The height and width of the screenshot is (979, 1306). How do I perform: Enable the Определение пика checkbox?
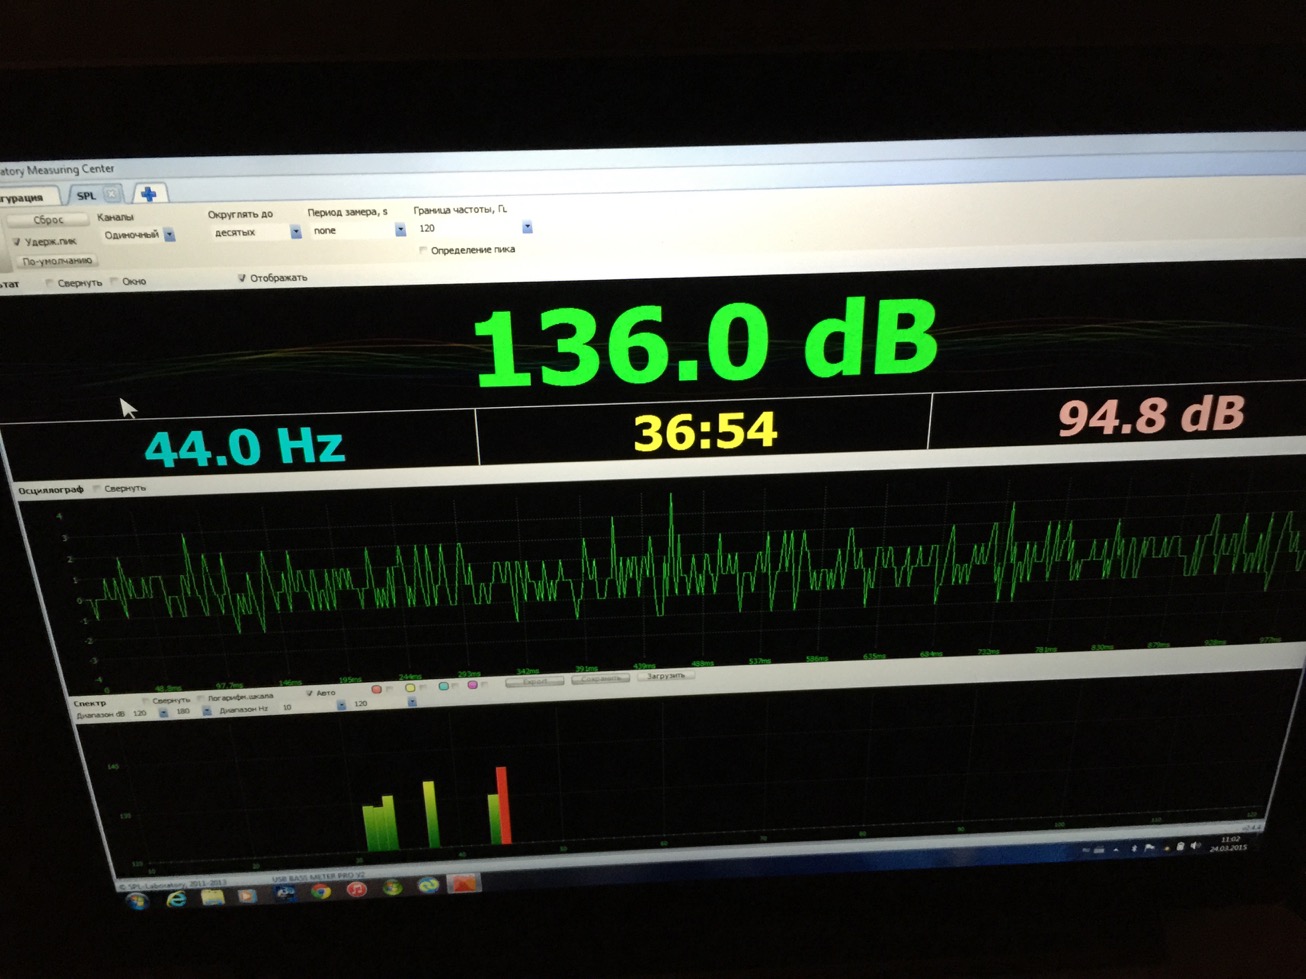423,250
